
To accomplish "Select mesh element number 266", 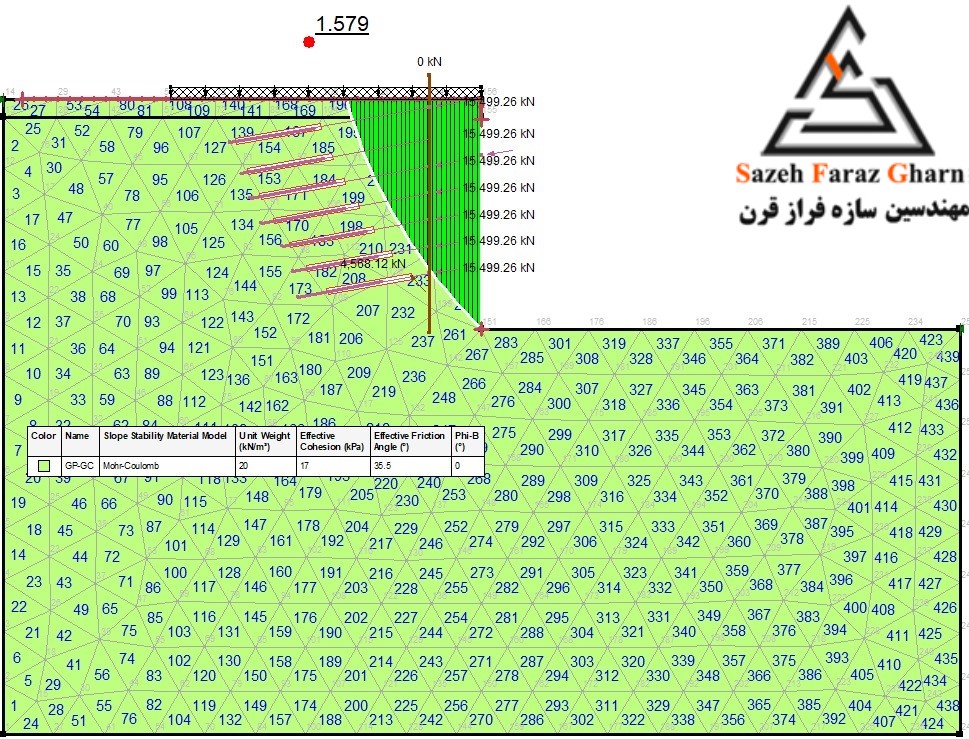I will [x=474, y=384].
